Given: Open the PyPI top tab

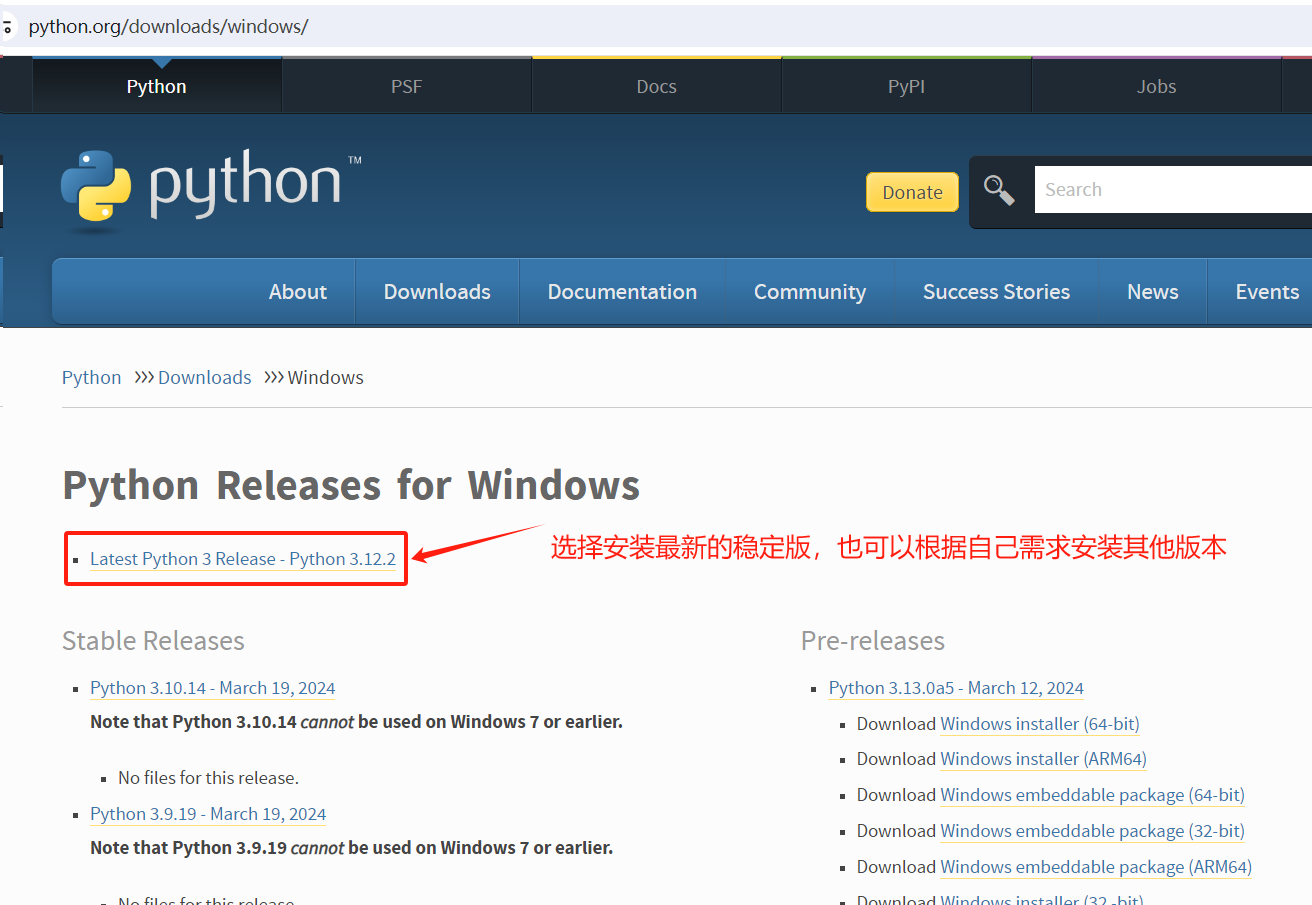Looking at the screenshot, I should (x=906, y=86).
